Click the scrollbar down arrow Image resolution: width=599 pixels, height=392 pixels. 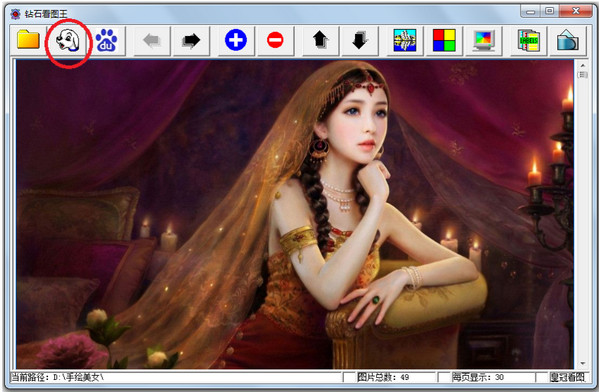click(x=583, y=363)
